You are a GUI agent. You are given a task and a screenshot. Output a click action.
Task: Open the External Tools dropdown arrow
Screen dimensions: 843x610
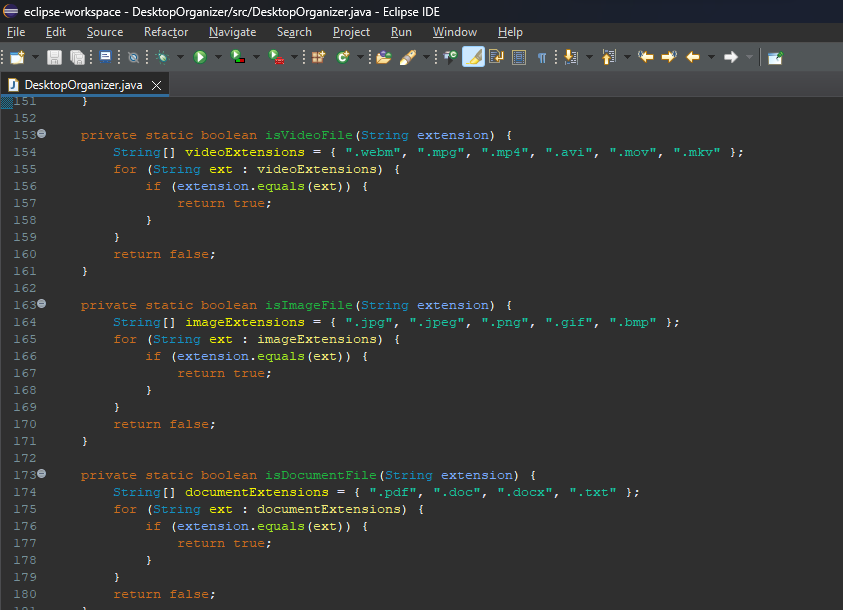pos(295,57)
